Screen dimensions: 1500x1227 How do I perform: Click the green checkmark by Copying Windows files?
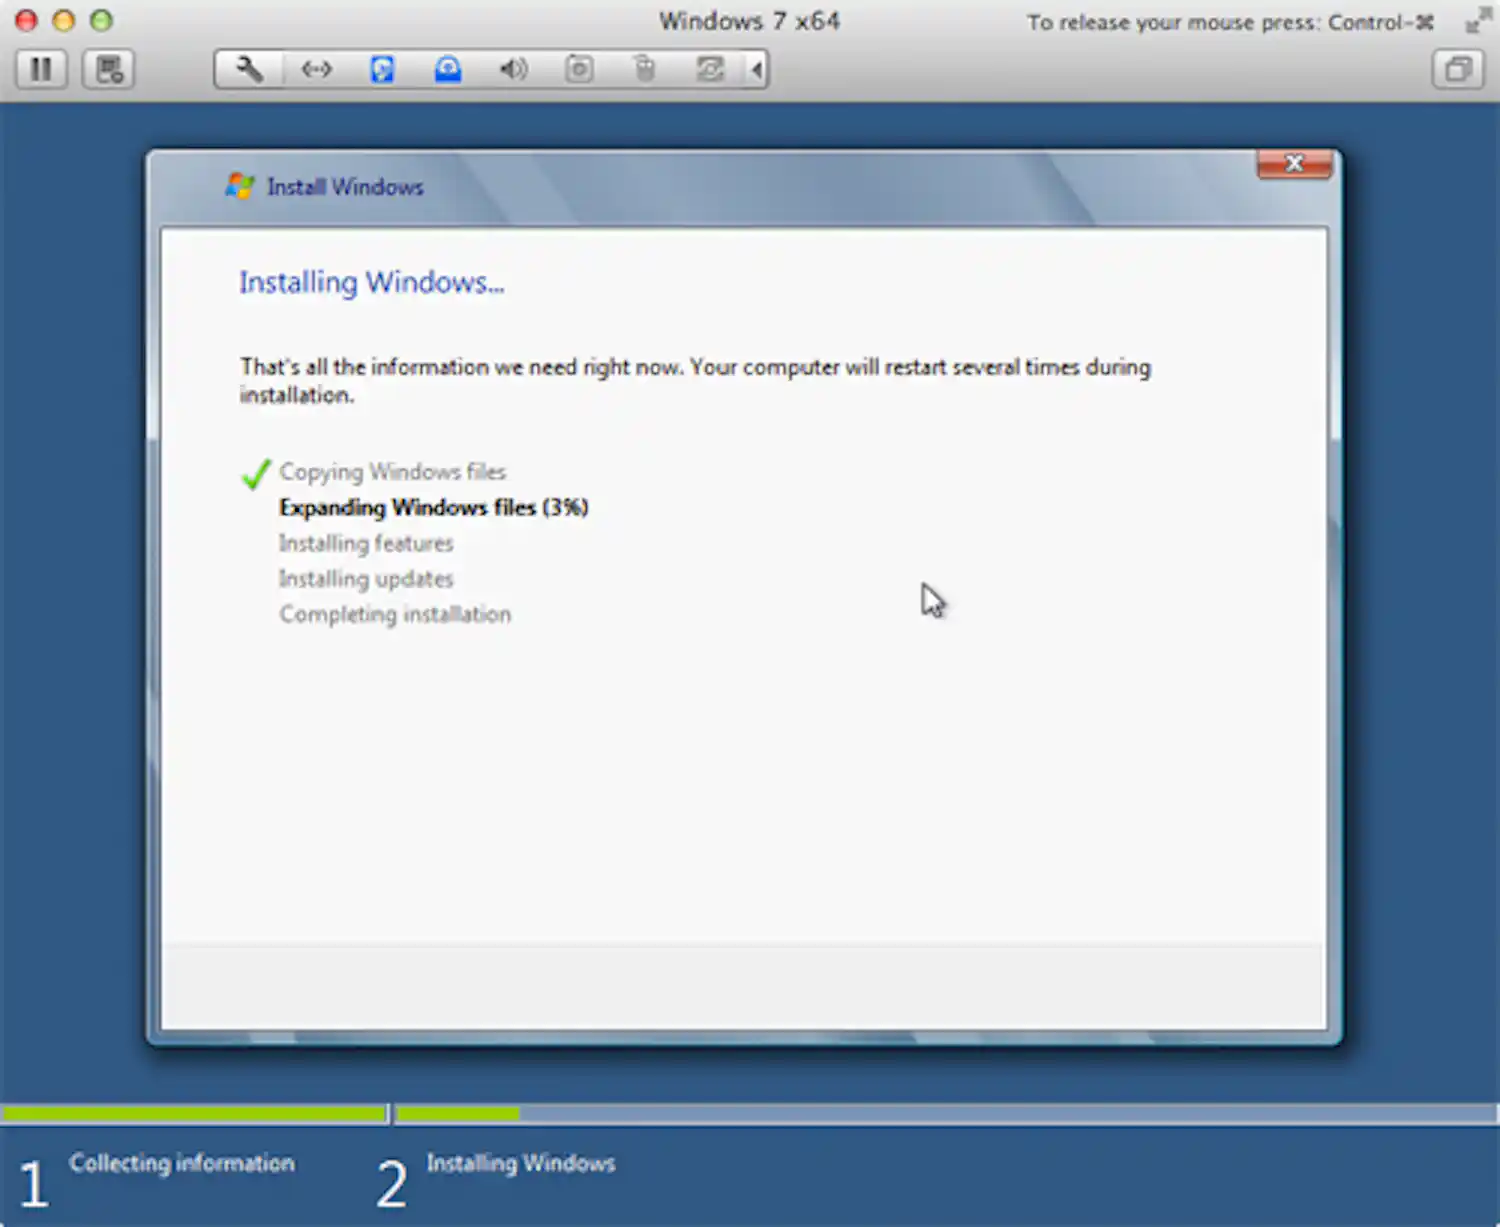[256, 473]
